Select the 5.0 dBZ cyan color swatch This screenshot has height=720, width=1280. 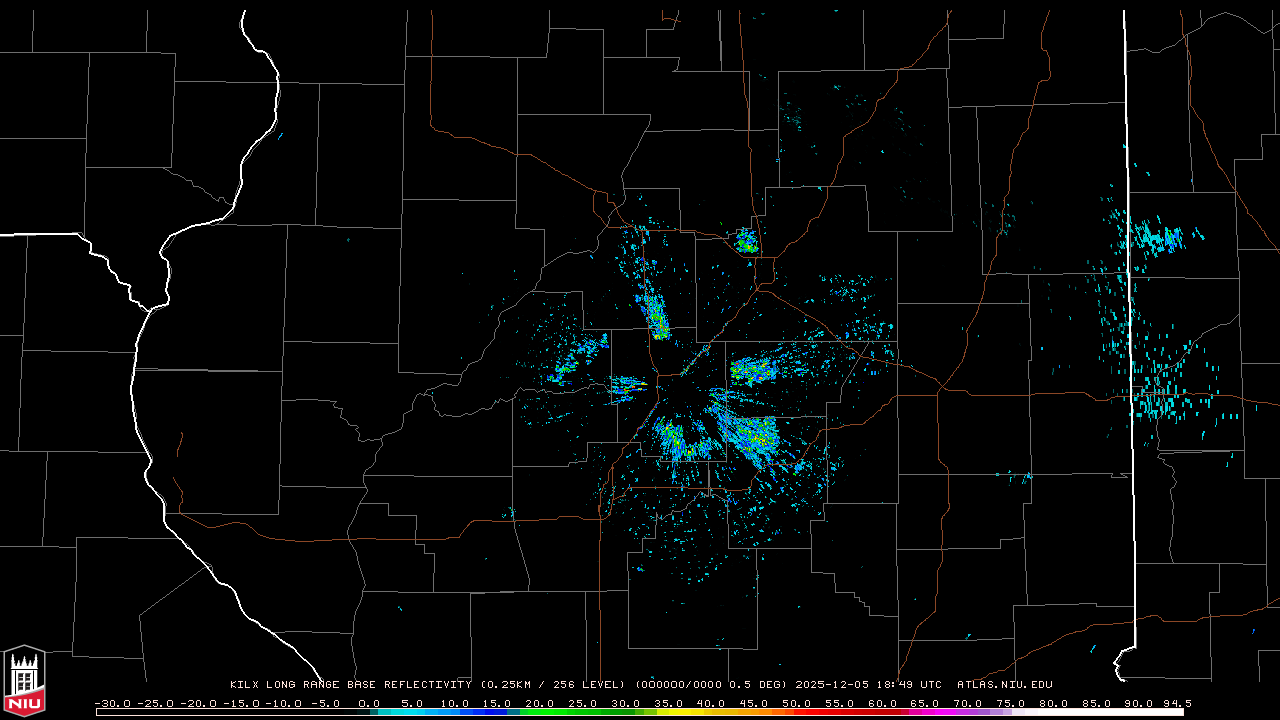[x=412, y=712]
